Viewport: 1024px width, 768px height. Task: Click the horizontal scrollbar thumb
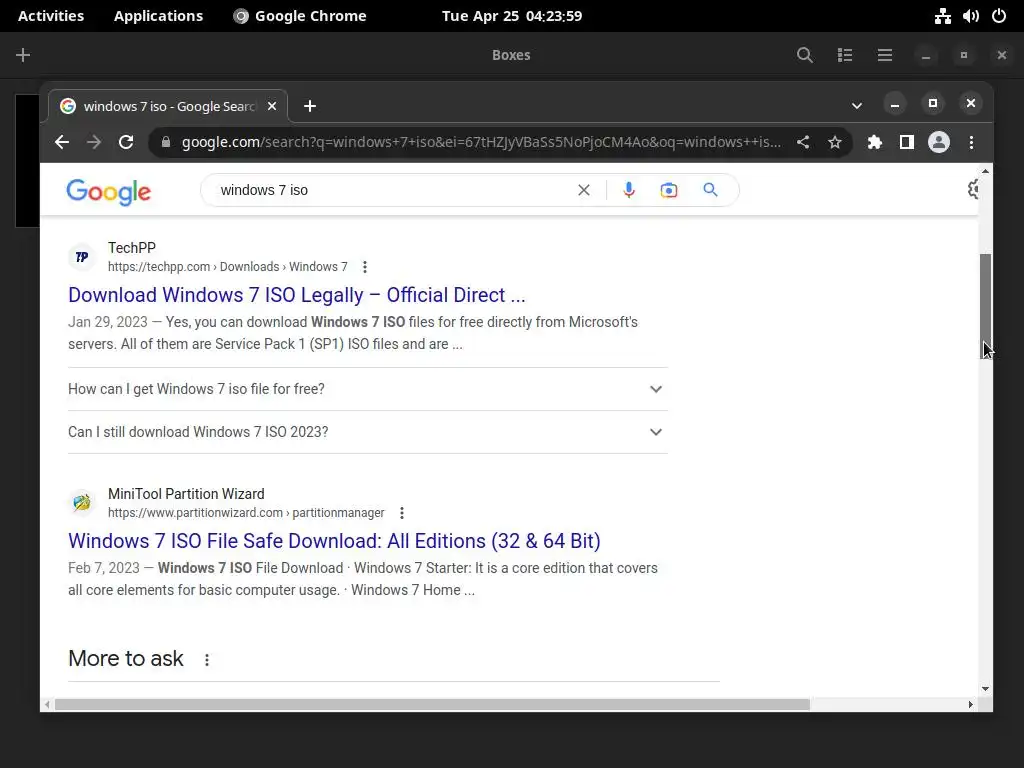[x=432, y=705]
